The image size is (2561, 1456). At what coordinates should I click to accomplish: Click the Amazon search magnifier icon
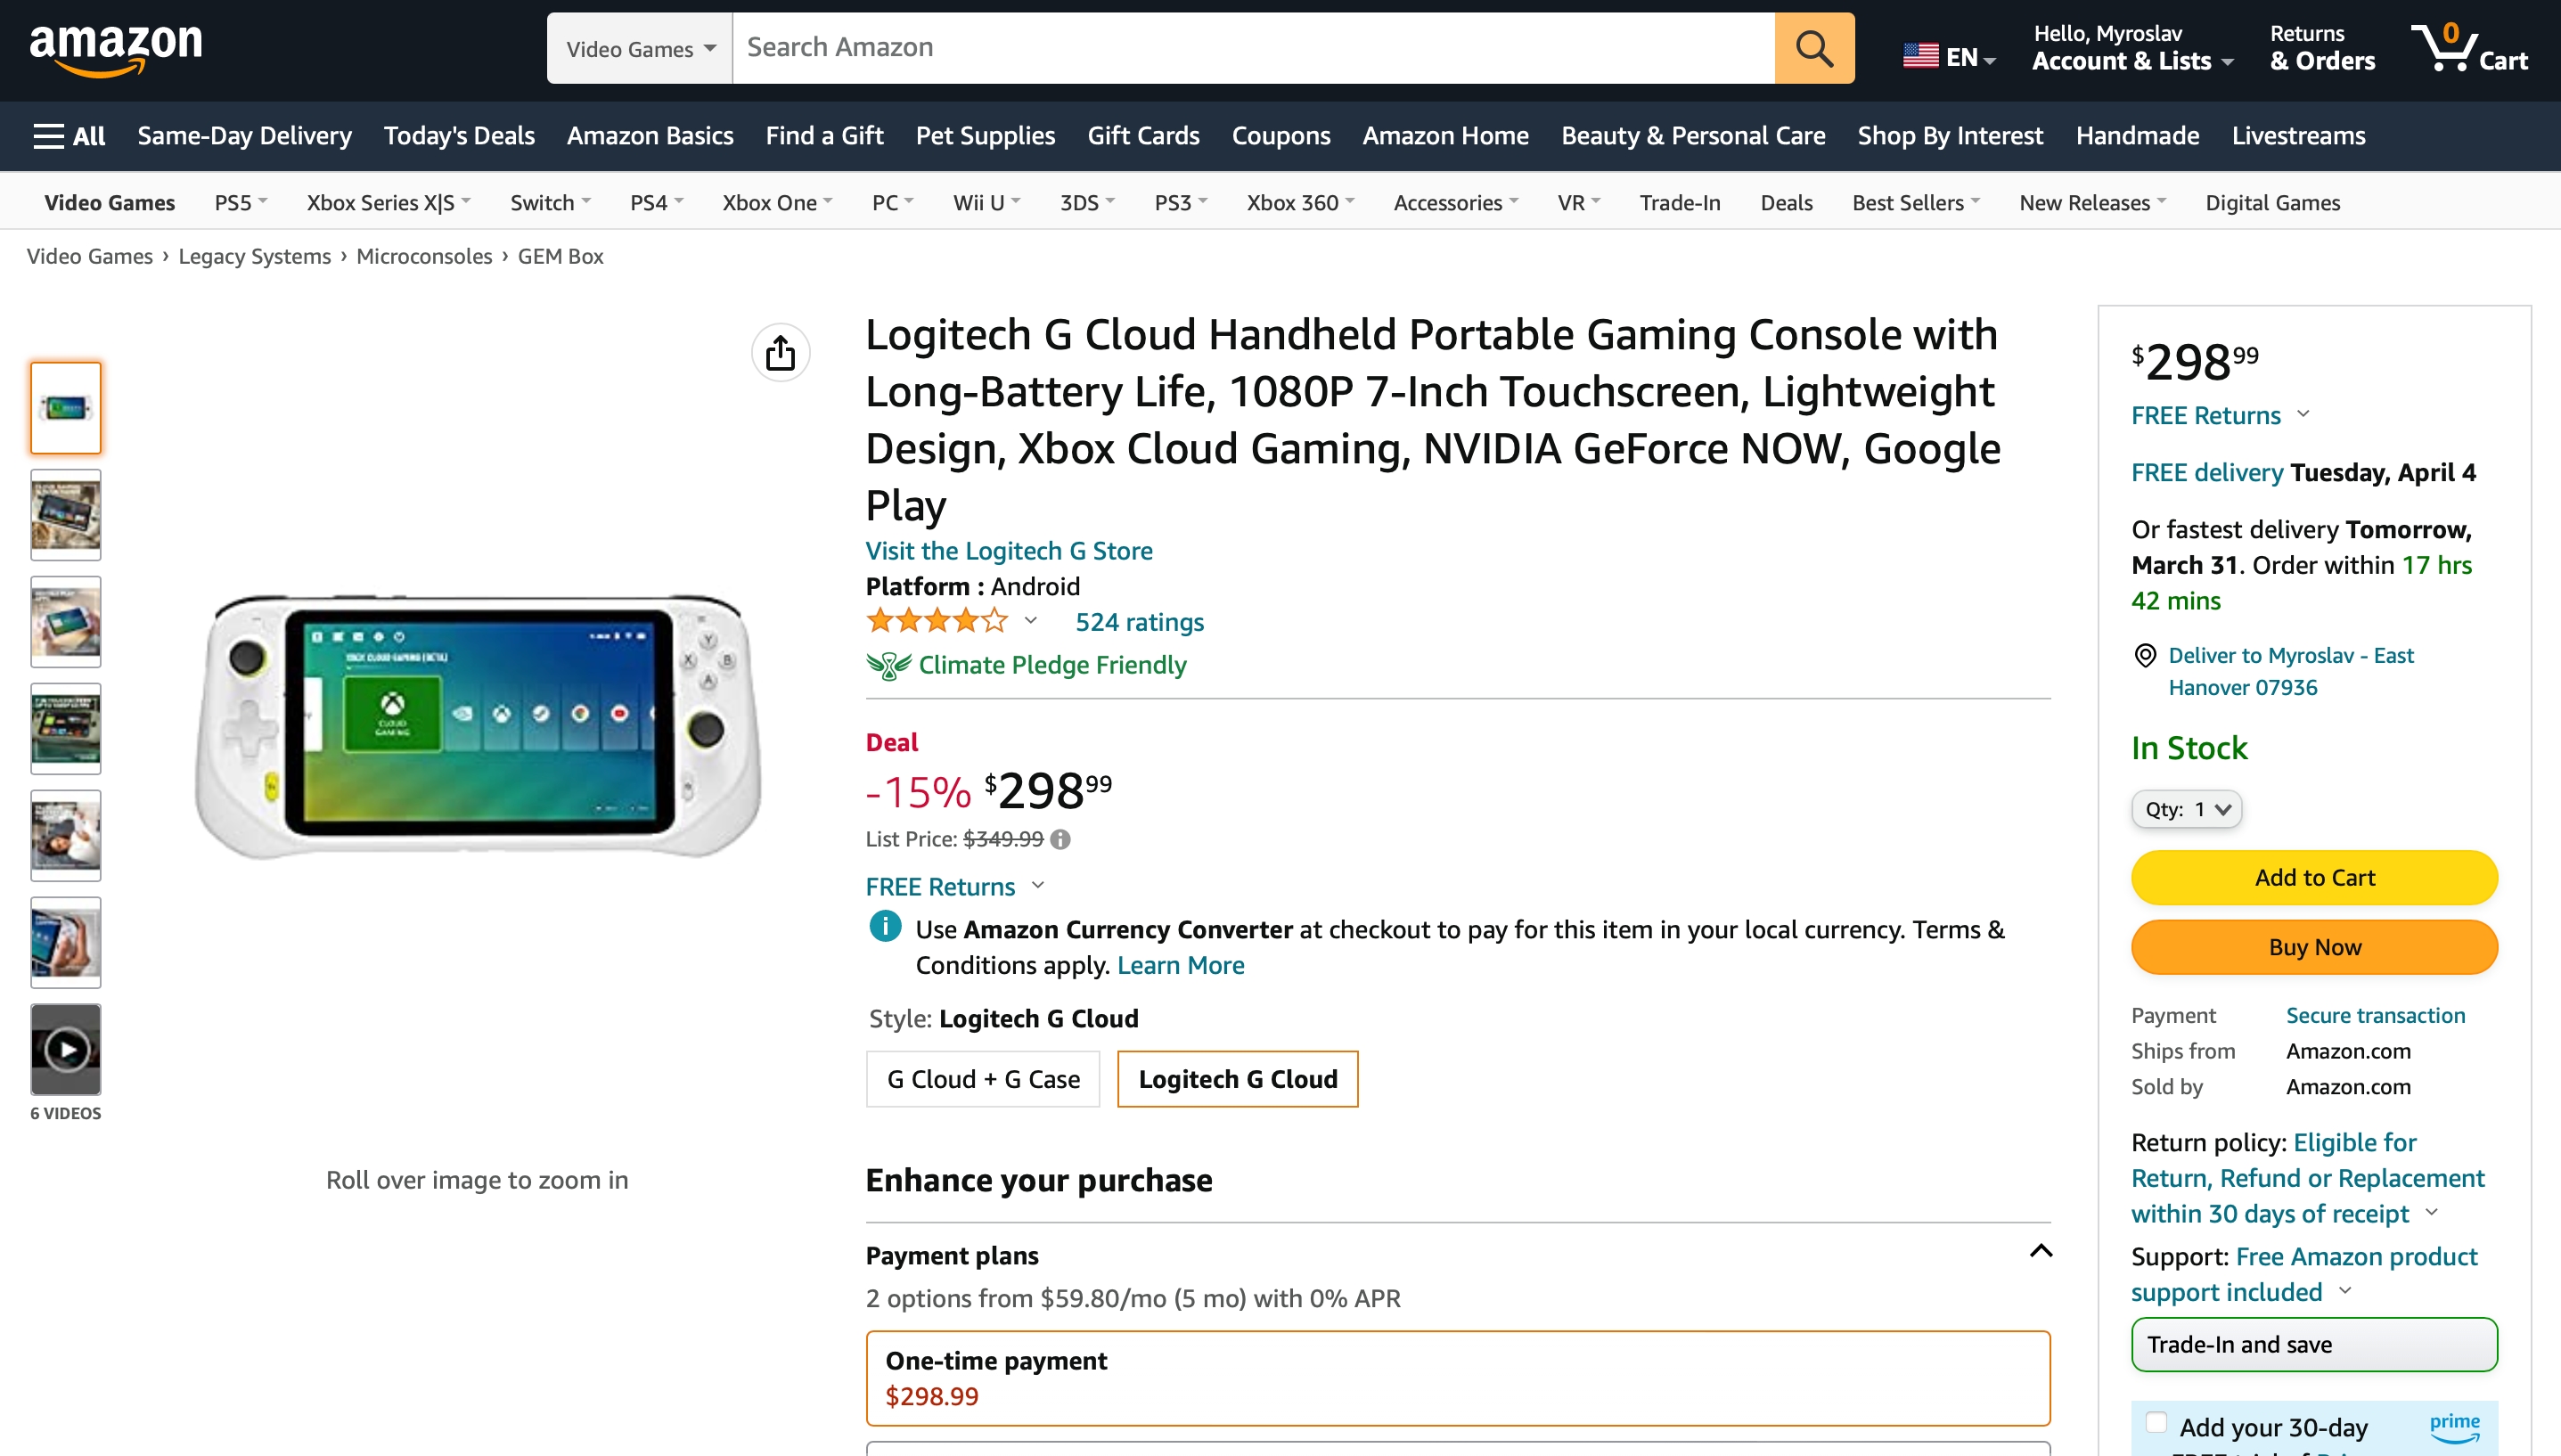point(1817,47)
